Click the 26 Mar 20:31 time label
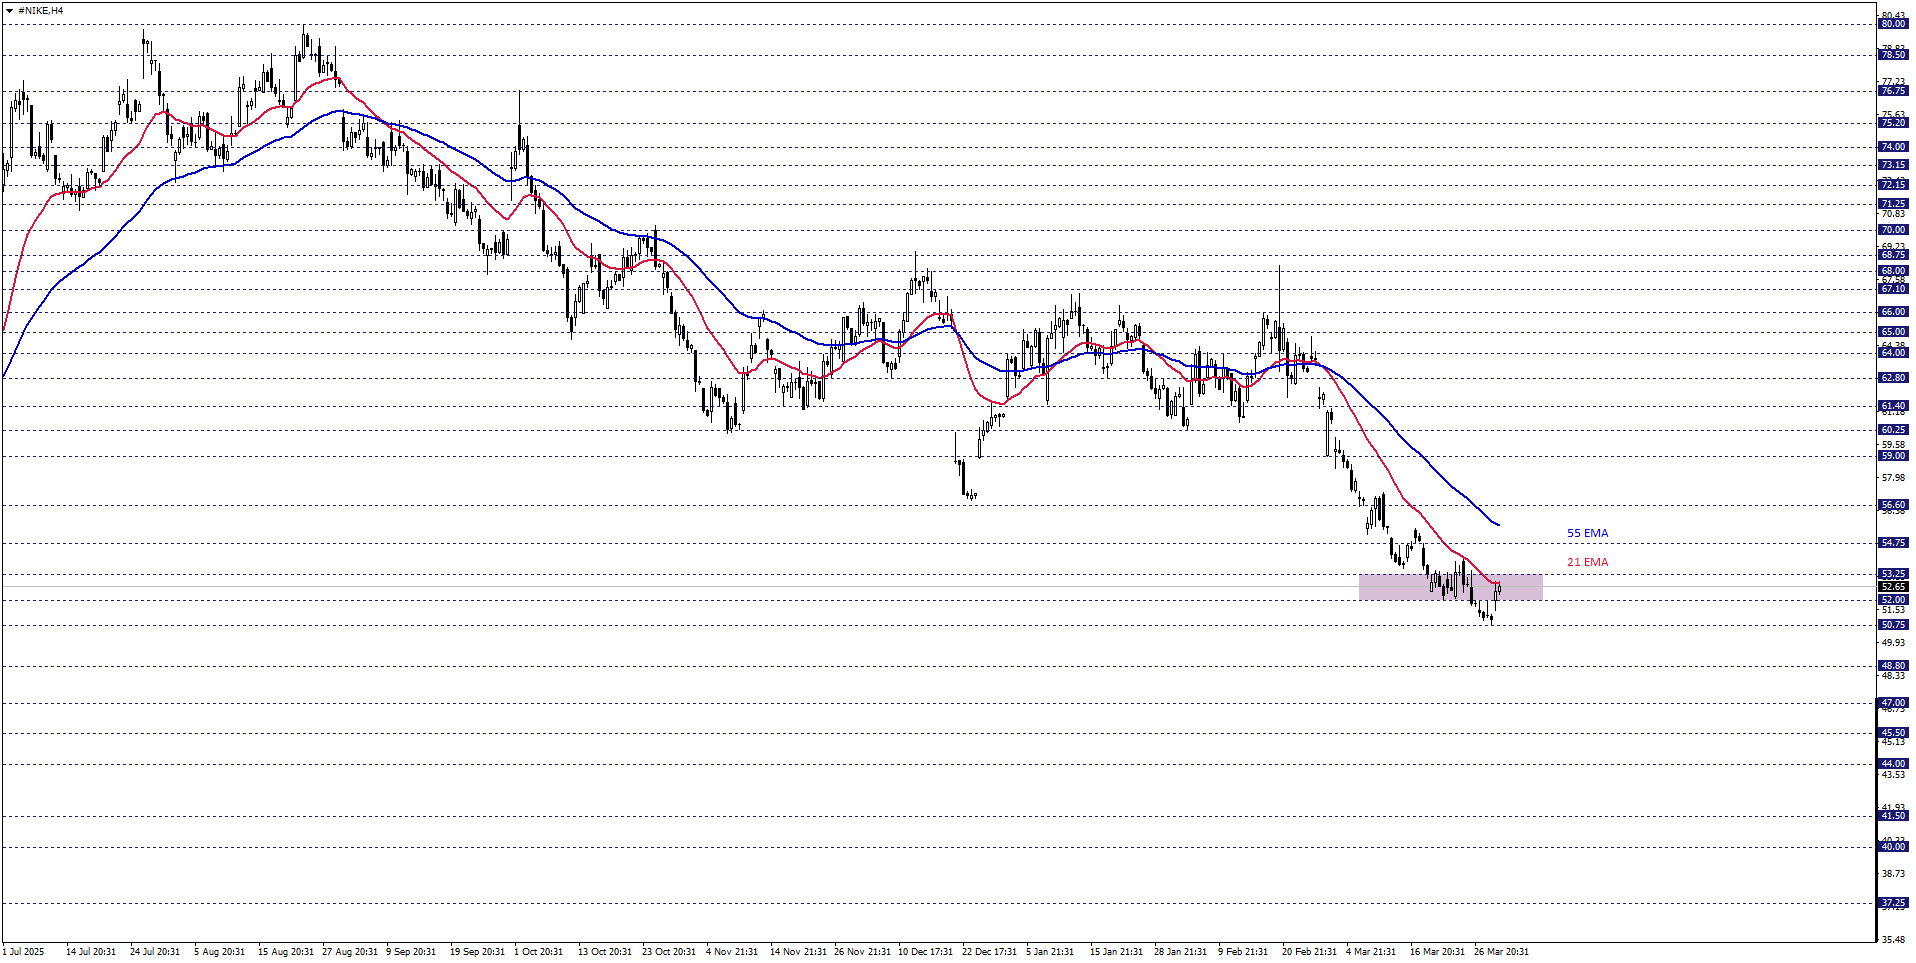This screenshot has width=1916, height=963. [1501, 952]
